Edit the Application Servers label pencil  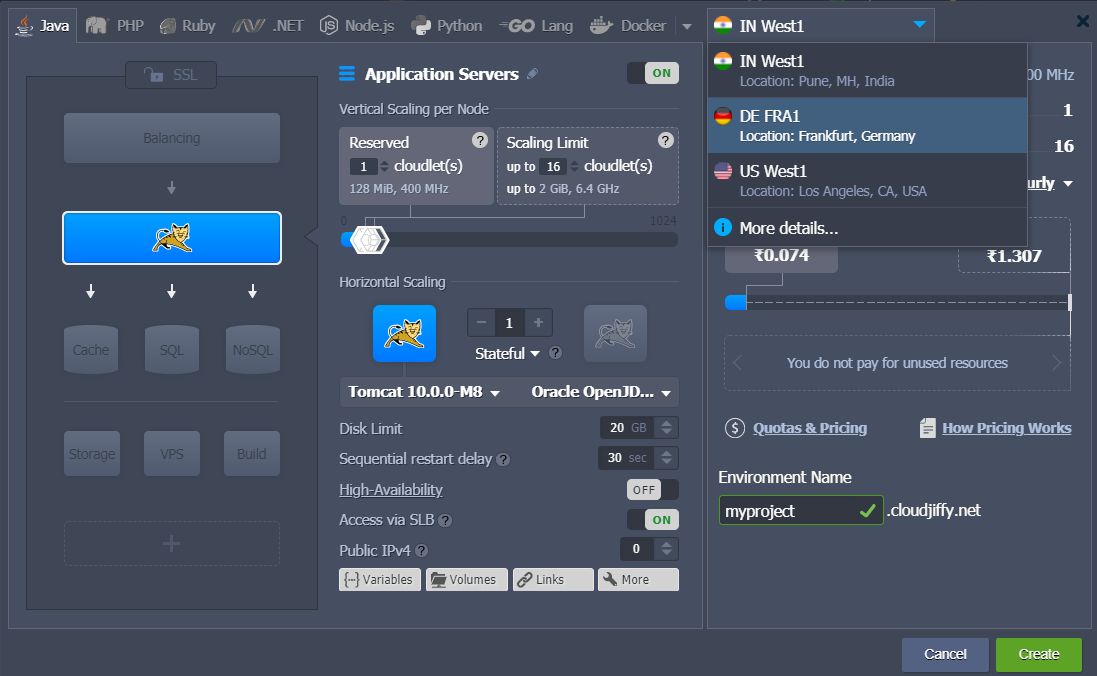pyautogui.click(x=532, y=73)
